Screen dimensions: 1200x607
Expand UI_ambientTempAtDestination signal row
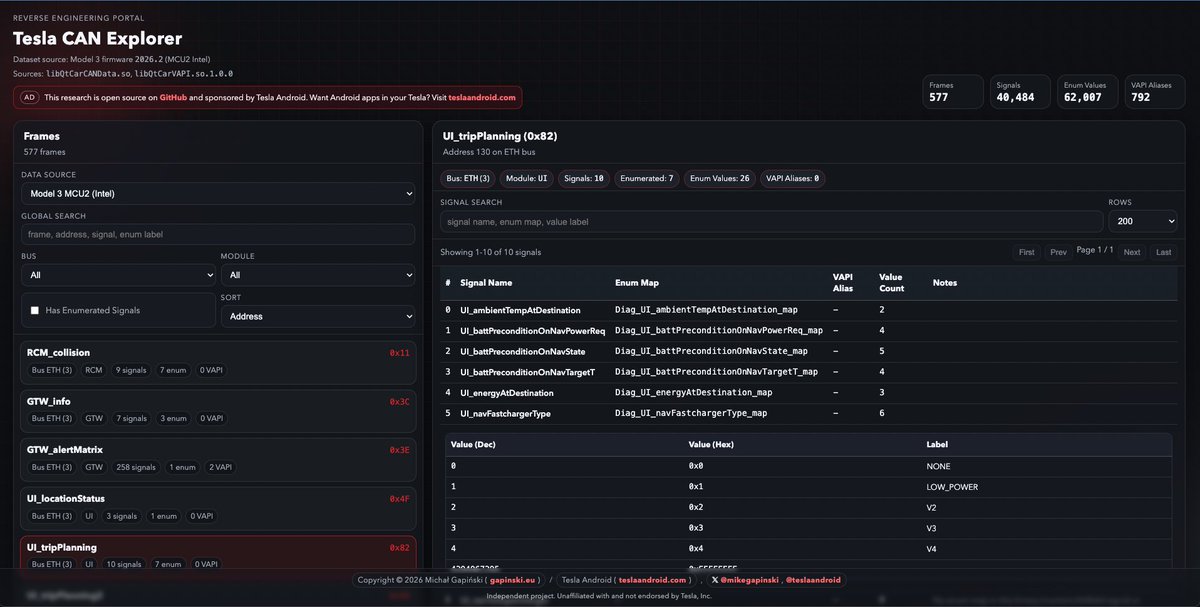809,310
